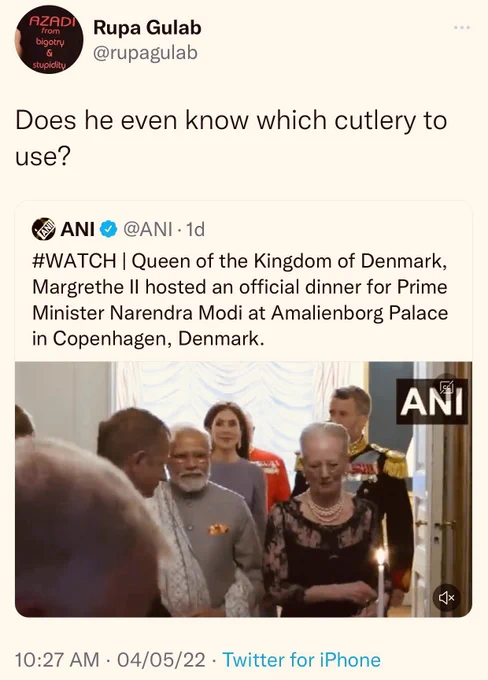Open the three-dot more options menu
This screenshot has width=488, height=680.
pyautogui.click(x=462, y=28)
